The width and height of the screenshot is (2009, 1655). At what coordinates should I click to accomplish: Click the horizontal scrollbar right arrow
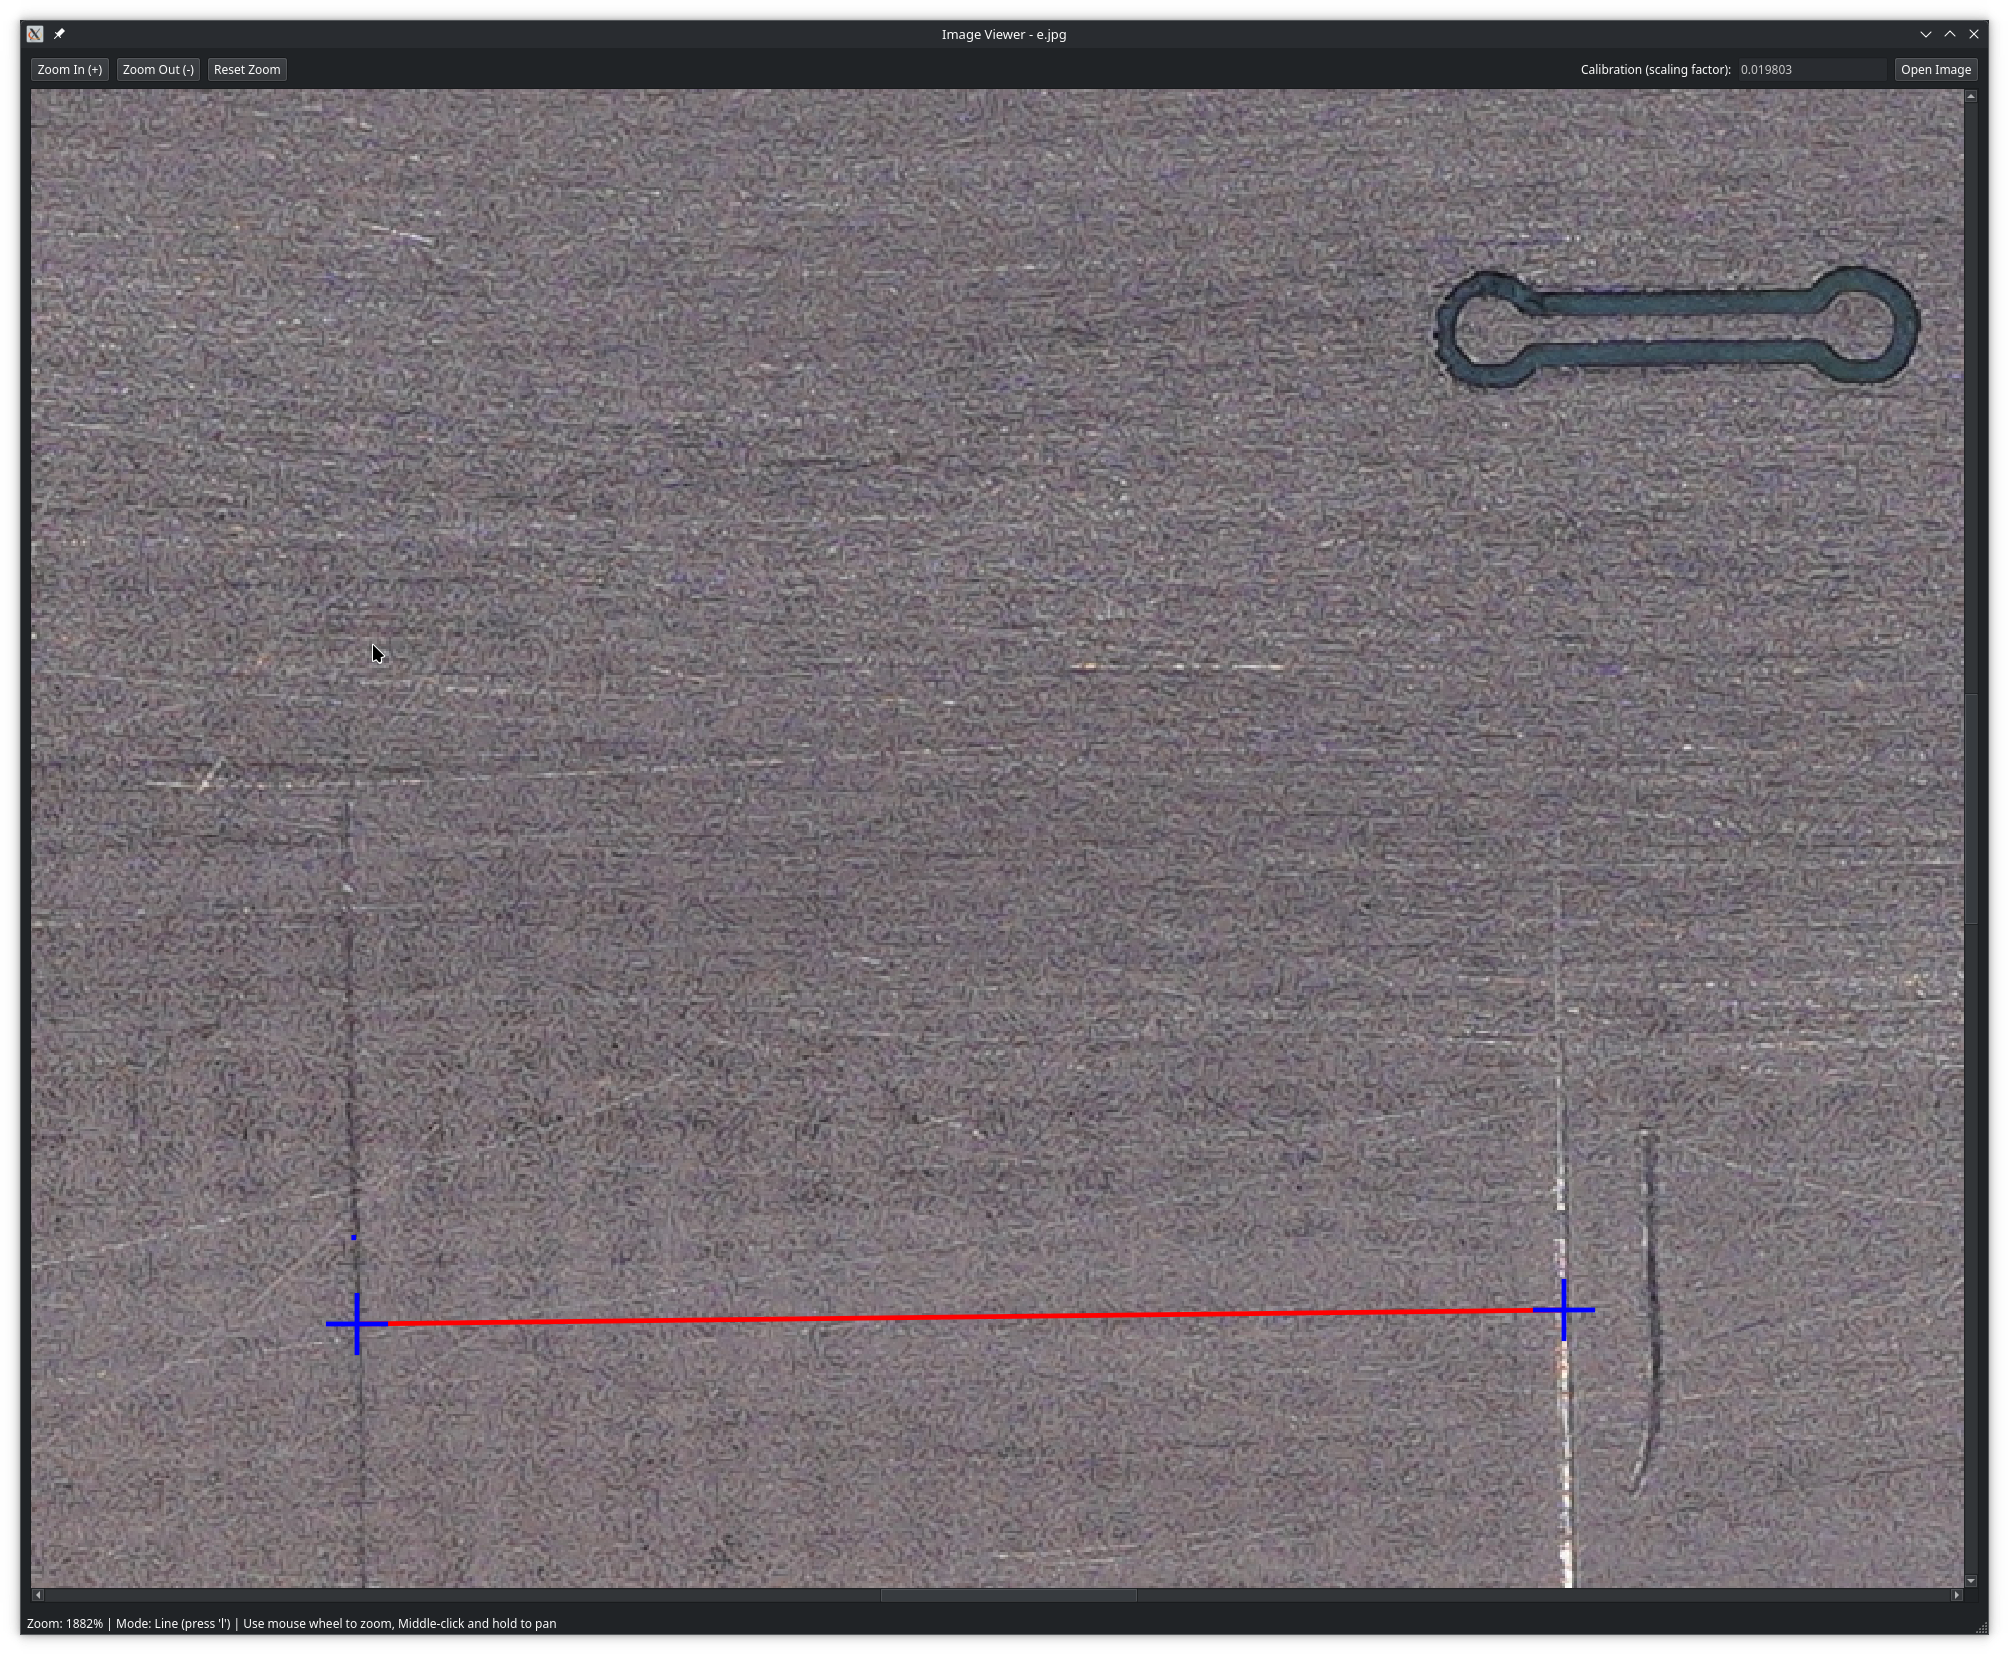coord(1956,1595)
